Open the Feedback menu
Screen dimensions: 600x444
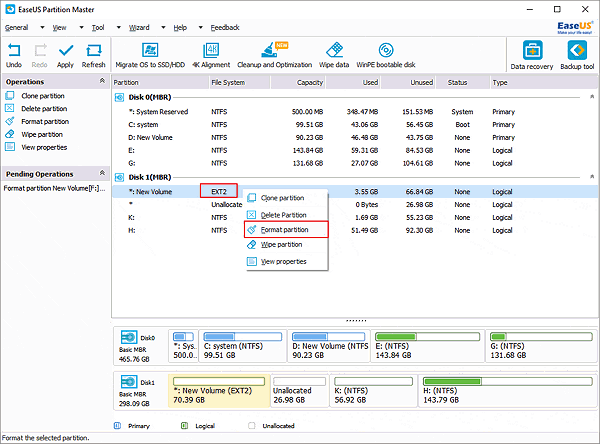coord(225,28)
